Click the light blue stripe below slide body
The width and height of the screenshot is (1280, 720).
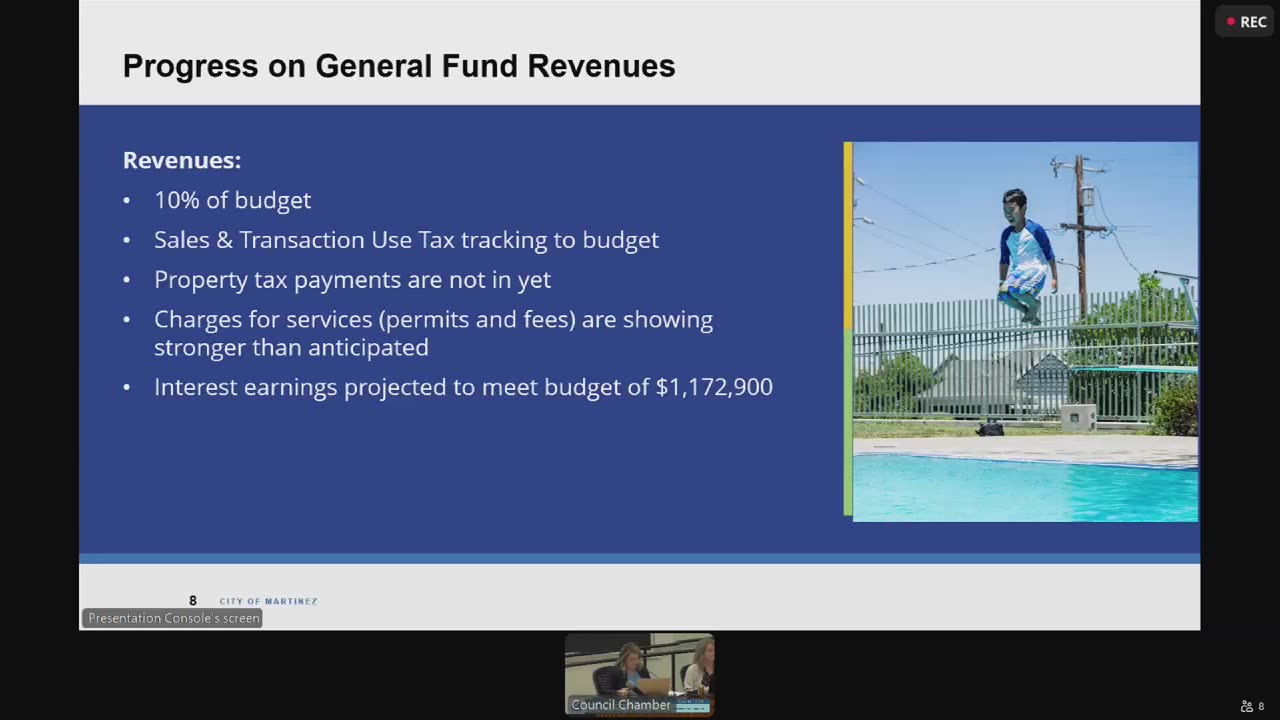640,558
